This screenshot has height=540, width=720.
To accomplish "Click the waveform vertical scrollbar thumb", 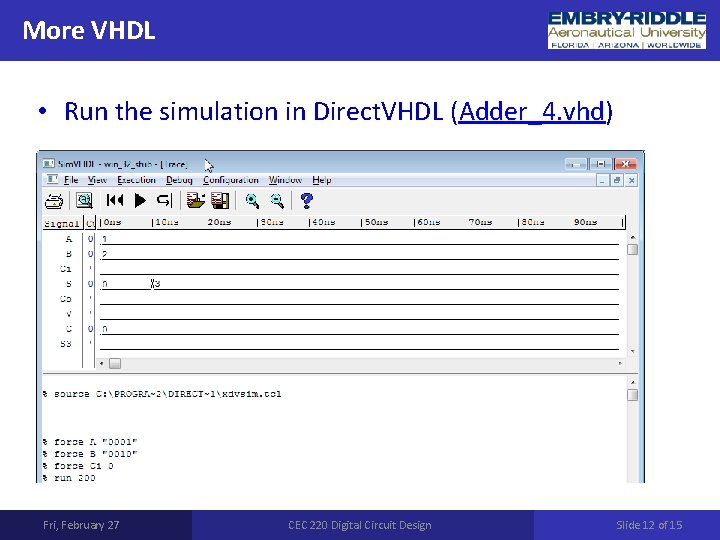I will pos(632,249).
